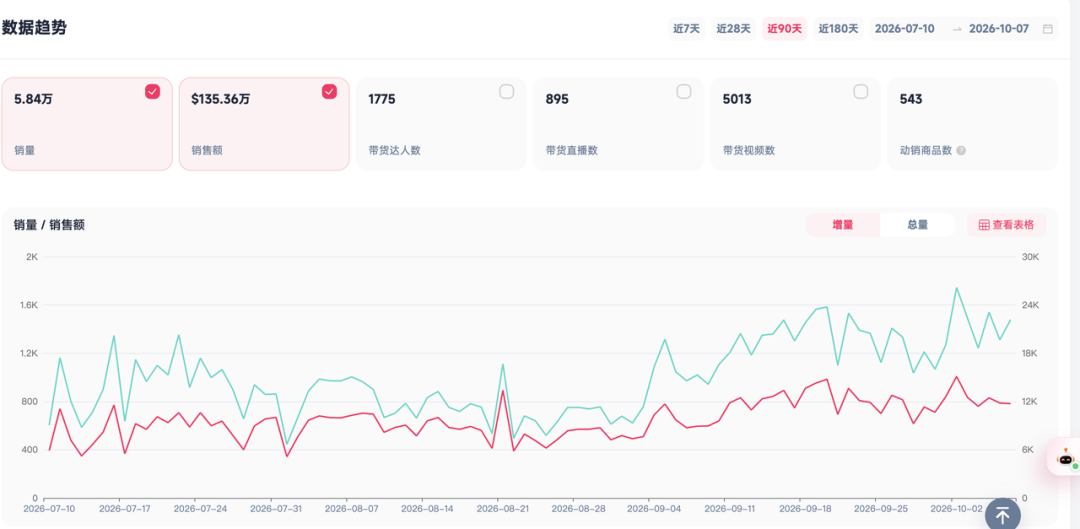Select the 增量 chart mode
This screenshot has height=529, width=1080.
843,225
